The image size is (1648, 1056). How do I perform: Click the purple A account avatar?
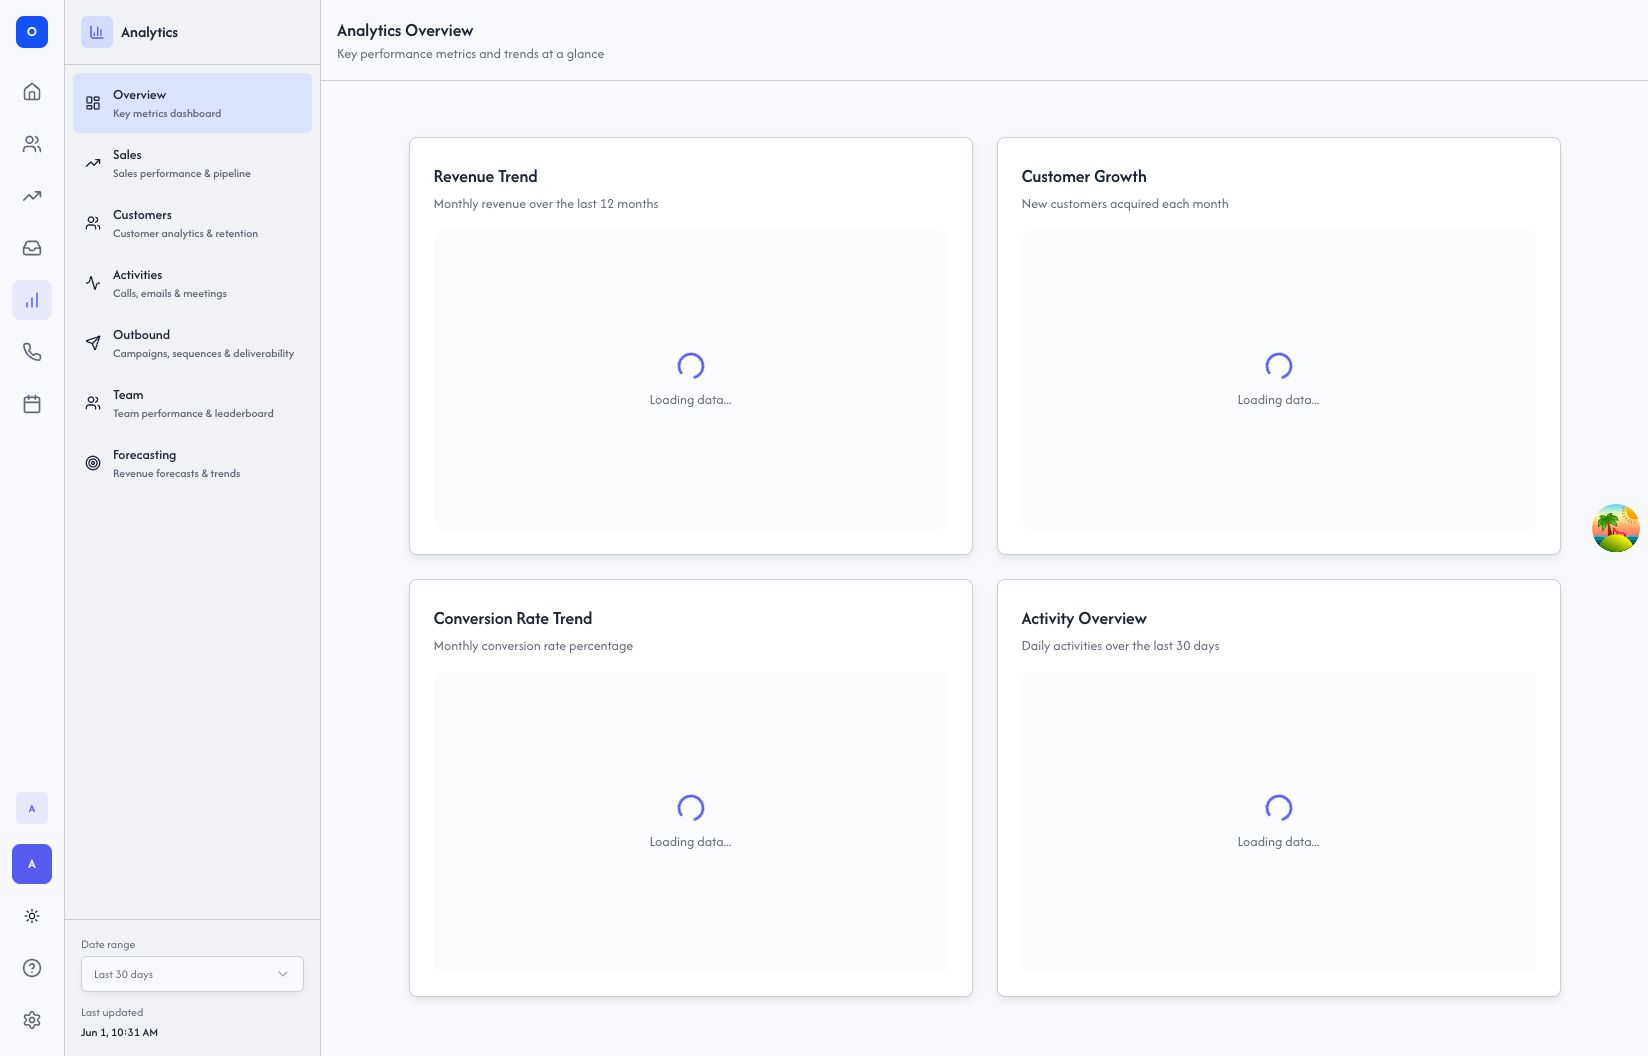32,864
